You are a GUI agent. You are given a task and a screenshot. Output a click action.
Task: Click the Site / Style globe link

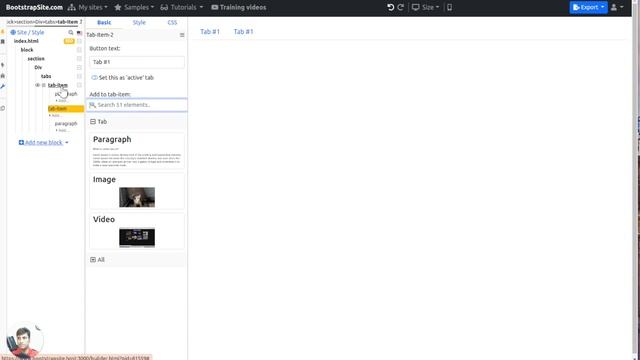coord(27,32)
